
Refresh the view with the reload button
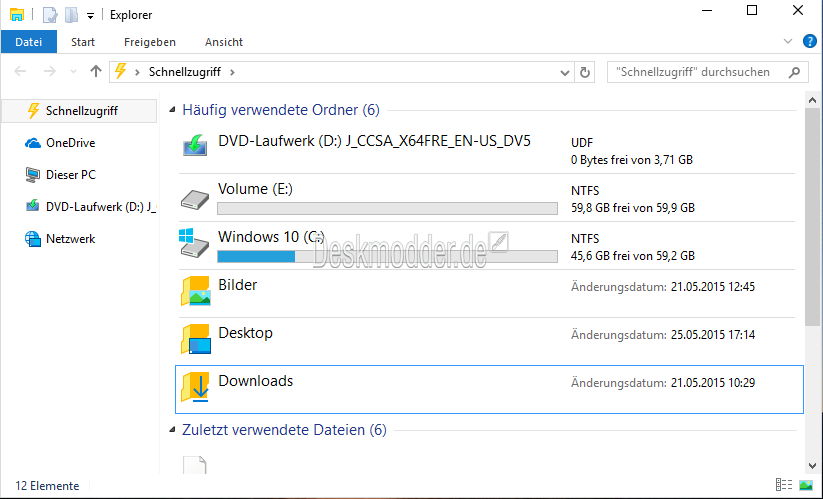(585, 72)
